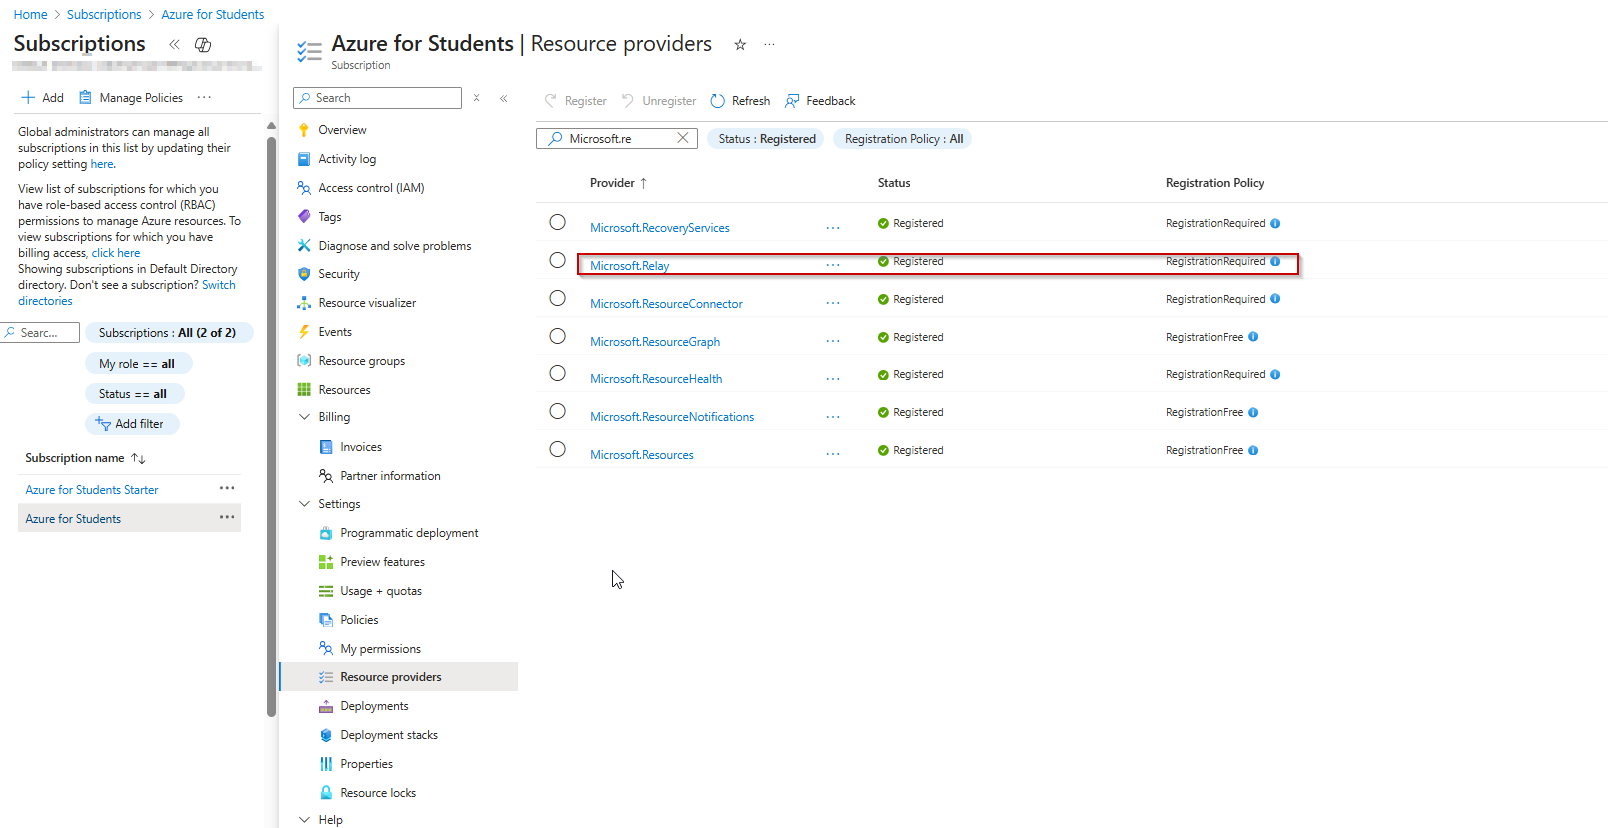Open Microsoft.Relay provider link
The width and height of the screenshot is (1608, 828).
click(629, 266)
